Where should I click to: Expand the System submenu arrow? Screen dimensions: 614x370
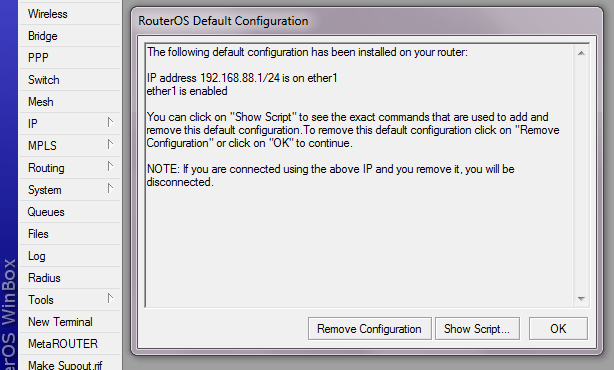pyautogui.click(x=110, y=188)
